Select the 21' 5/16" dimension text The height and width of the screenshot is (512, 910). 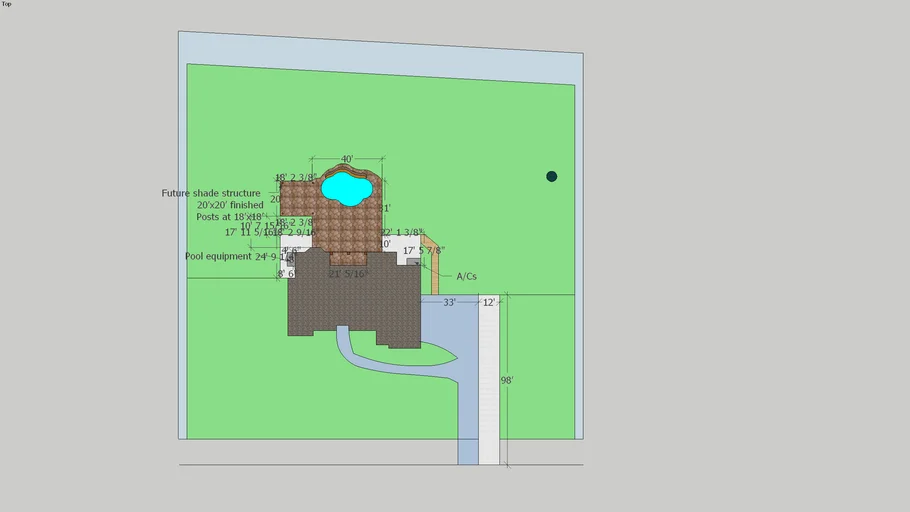pos(349,273)
